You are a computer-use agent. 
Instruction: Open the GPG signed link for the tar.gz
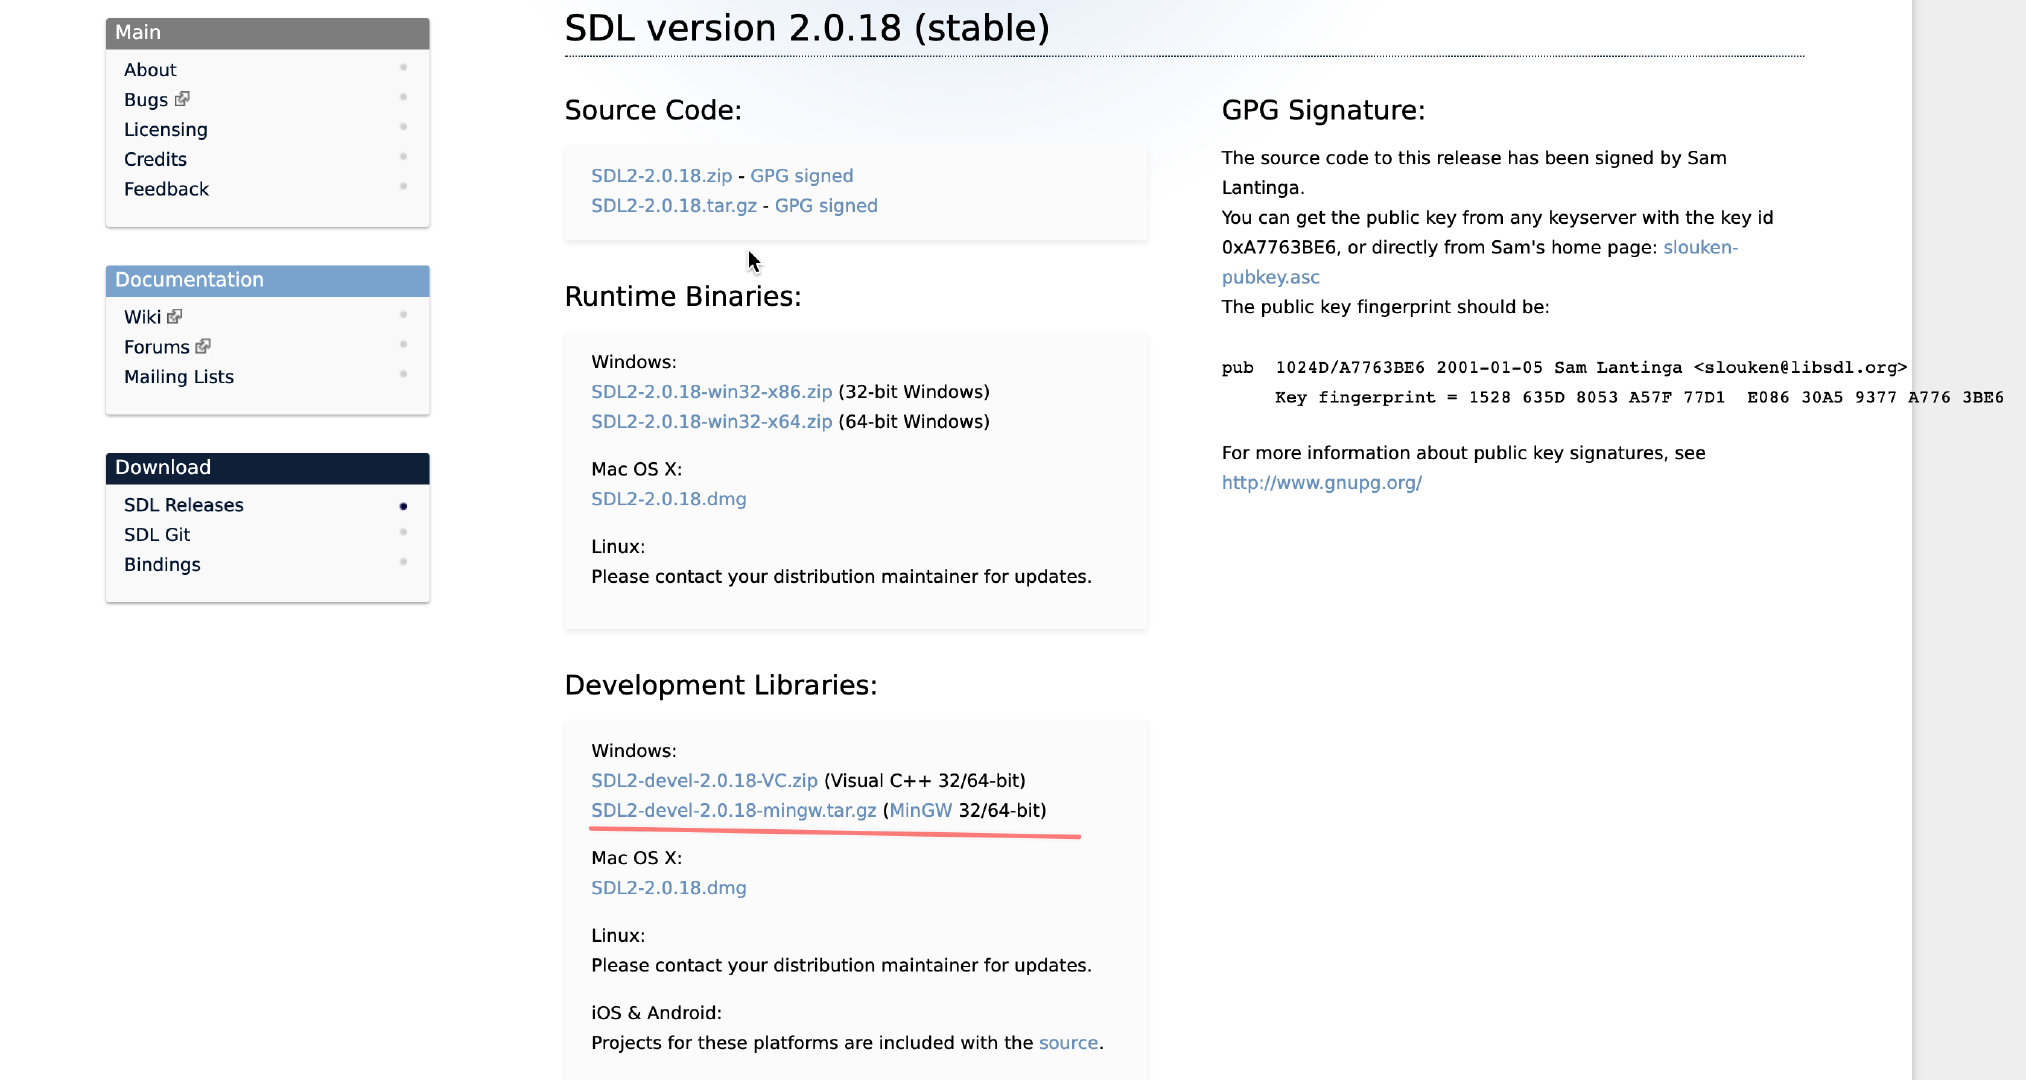coord(825,205)
